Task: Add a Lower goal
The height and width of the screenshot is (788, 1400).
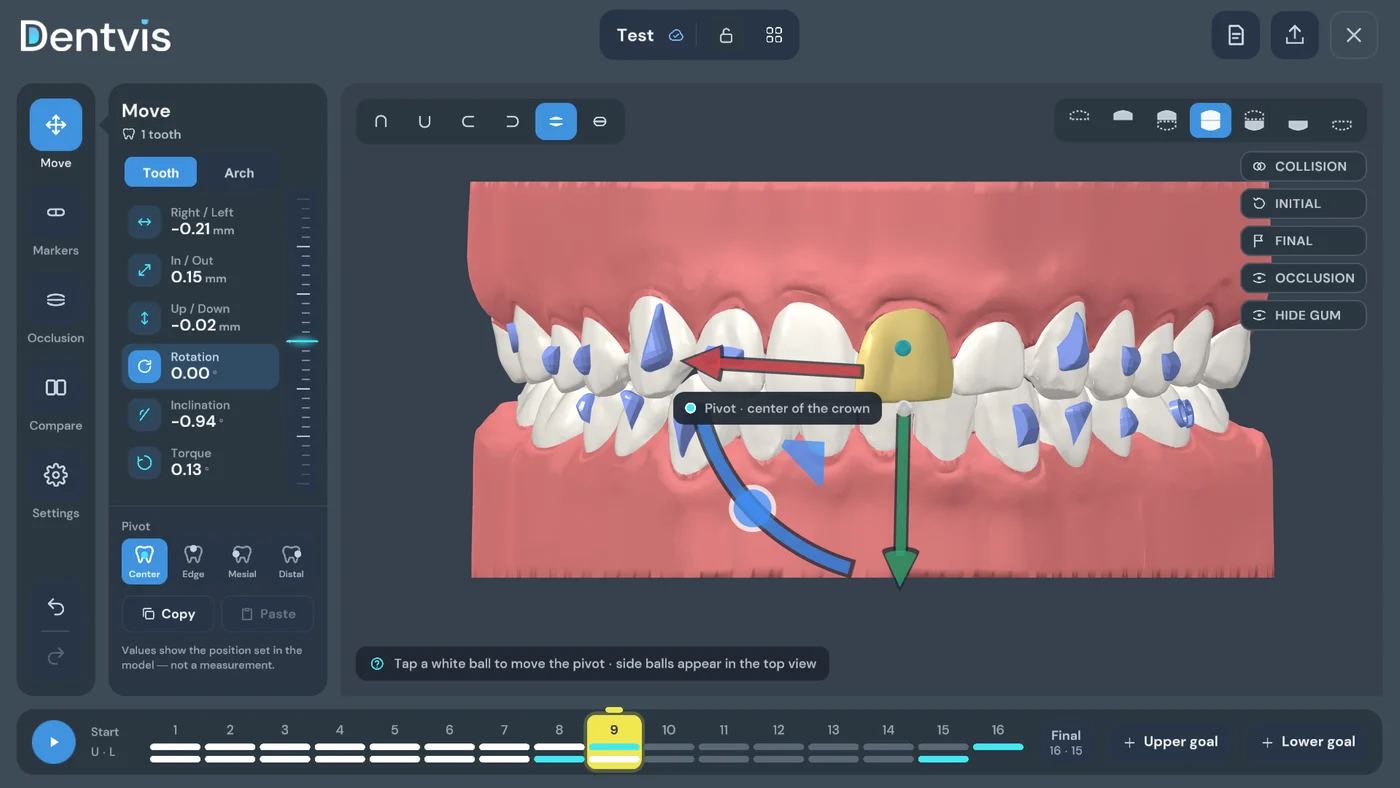Action: (x=1308, y=742)
